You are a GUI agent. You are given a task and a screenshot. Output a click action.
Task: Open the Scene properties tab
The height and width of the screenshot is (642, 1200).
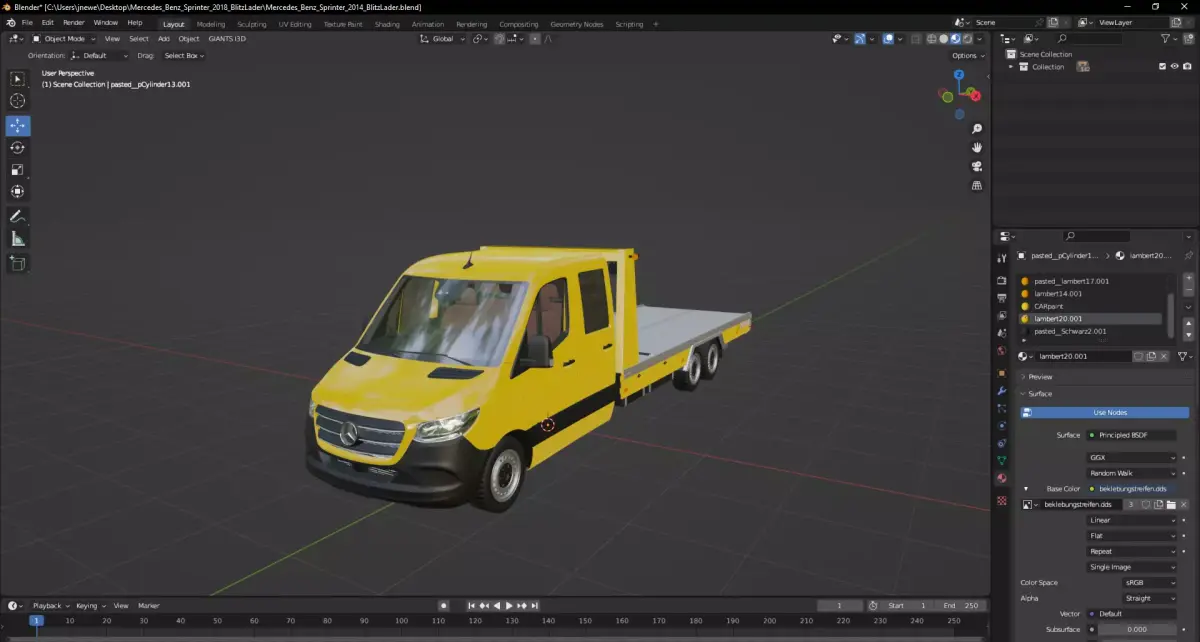coord(1002,333)
